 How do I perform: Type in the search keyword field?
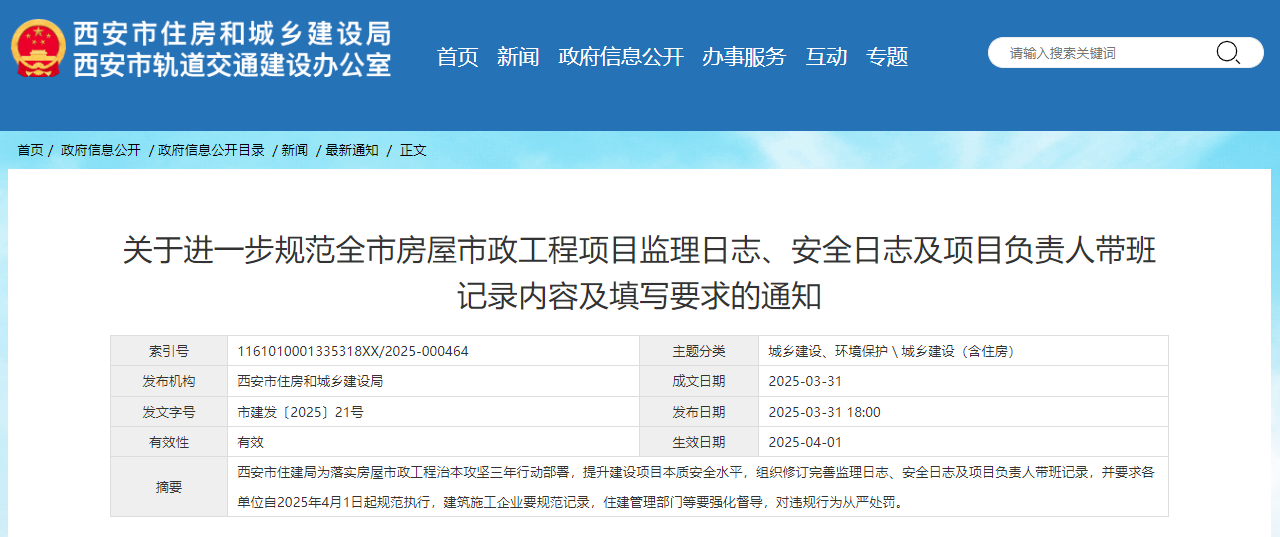tap(1100, 53)
